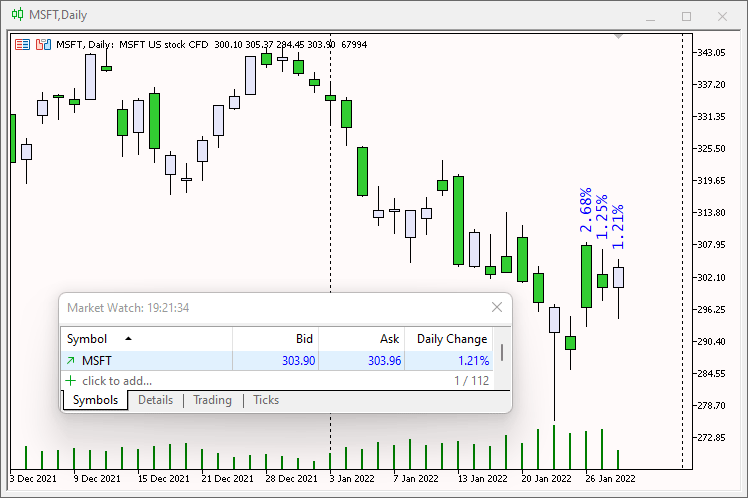Select the Ticks tab
Screen dimensions: 748x498
[x=266, y=400]
